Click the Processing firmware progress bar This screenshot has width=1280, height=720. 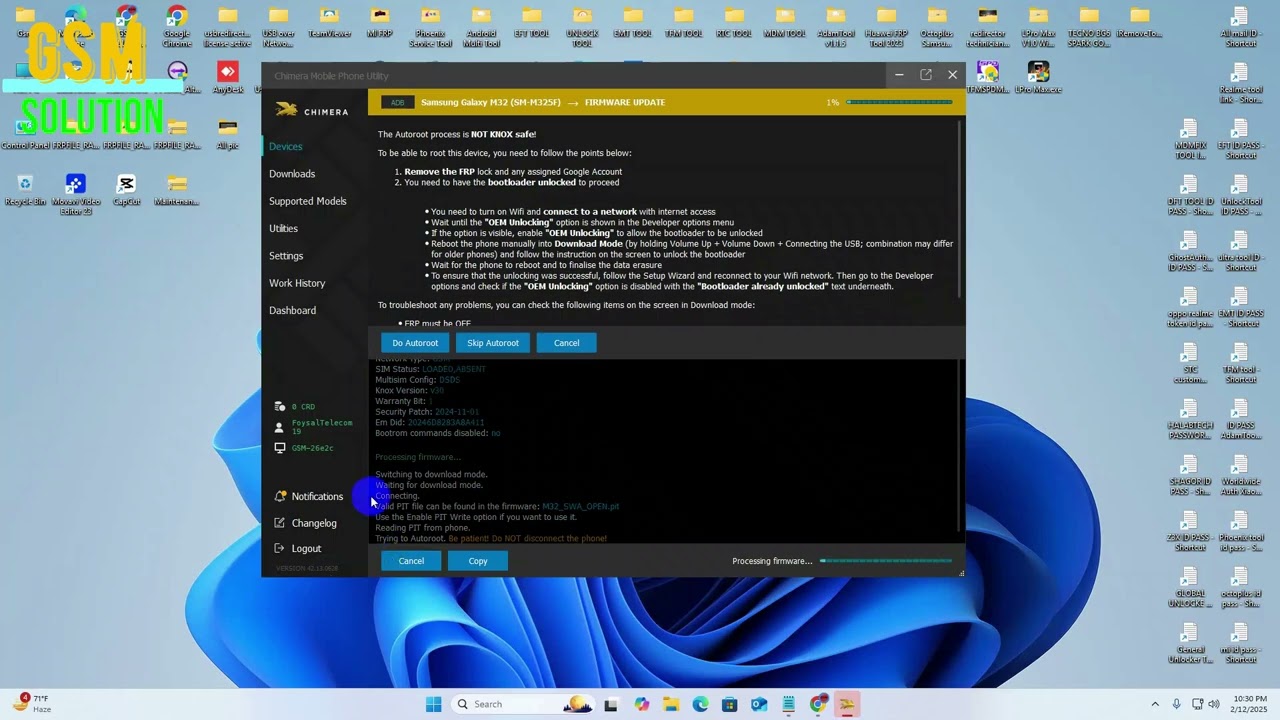pyautogui.click(x=886, y=561)
